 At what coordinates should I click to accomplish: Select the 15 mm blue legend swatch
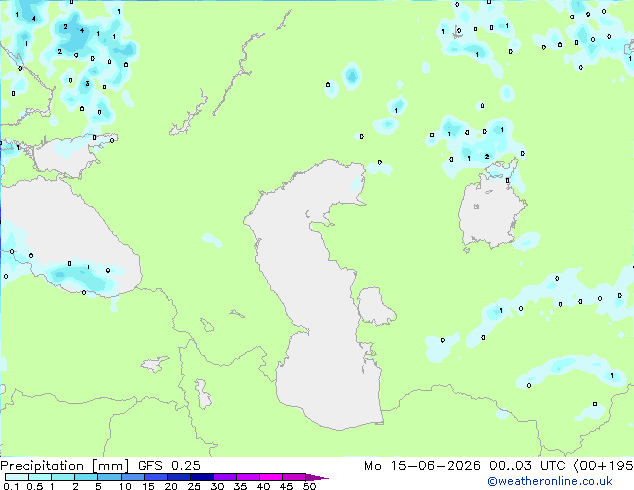pyautogui.click(x=156, y=477)
